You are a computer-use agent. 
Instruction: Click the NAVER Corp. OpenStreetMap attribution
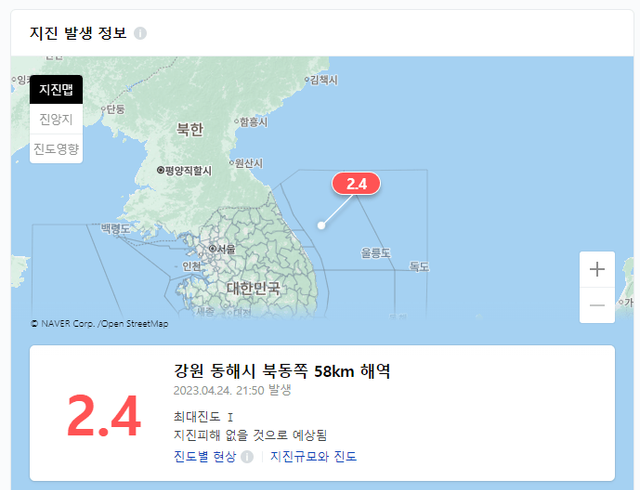tap(100, 324)
